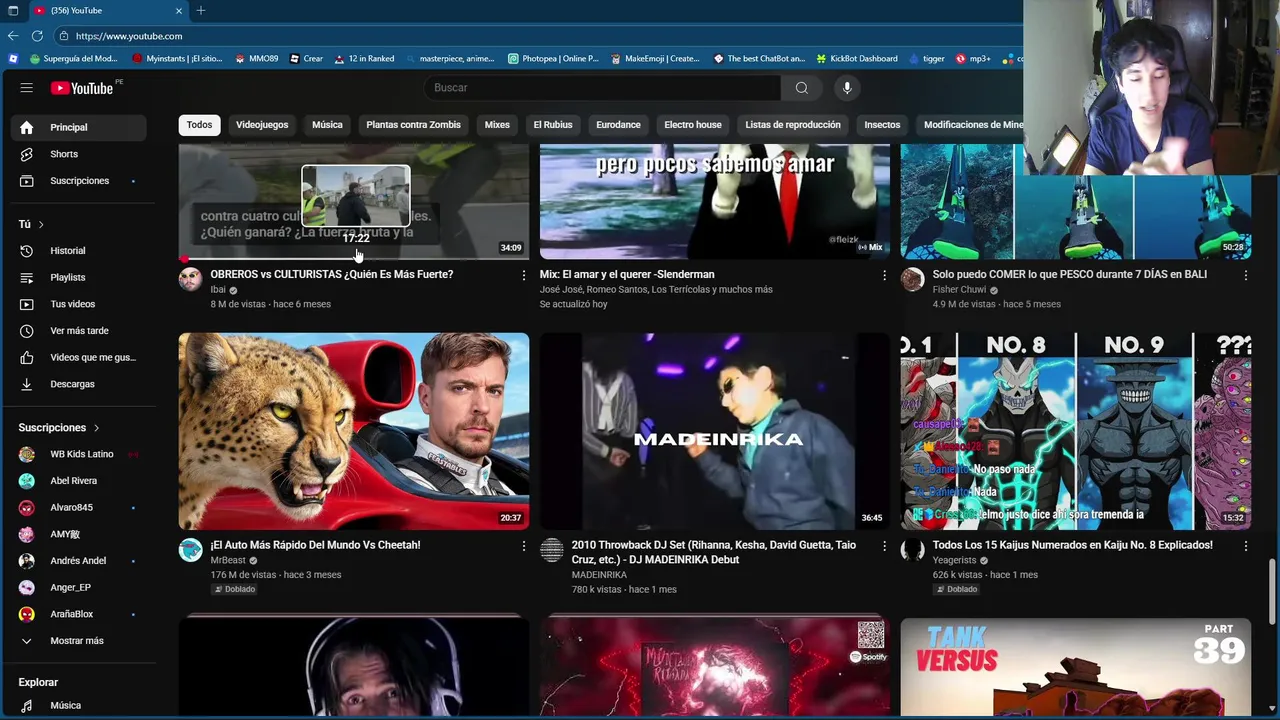Reload the page with refresh icon
The height and width of the screenshot is (720, 1280).
click(37, 36)
